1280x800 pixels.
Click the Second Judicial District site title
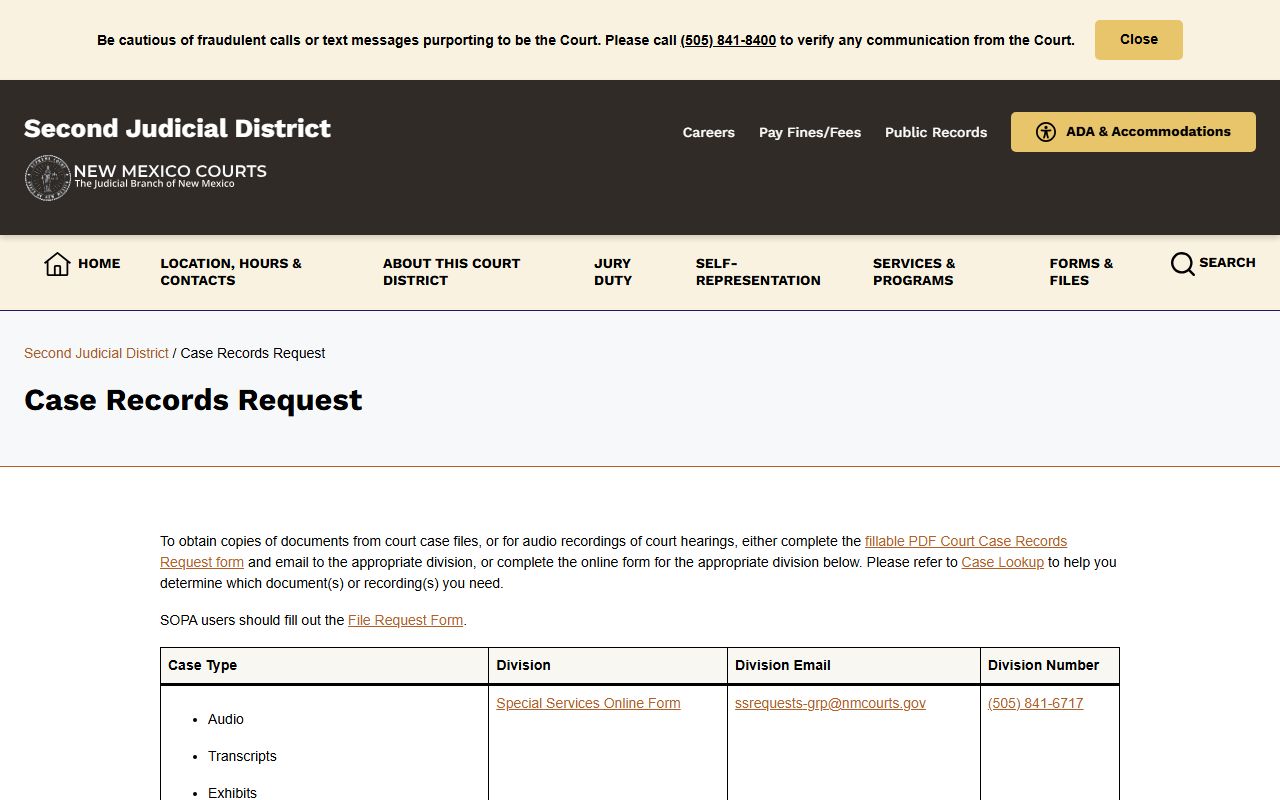pos(177,128)
